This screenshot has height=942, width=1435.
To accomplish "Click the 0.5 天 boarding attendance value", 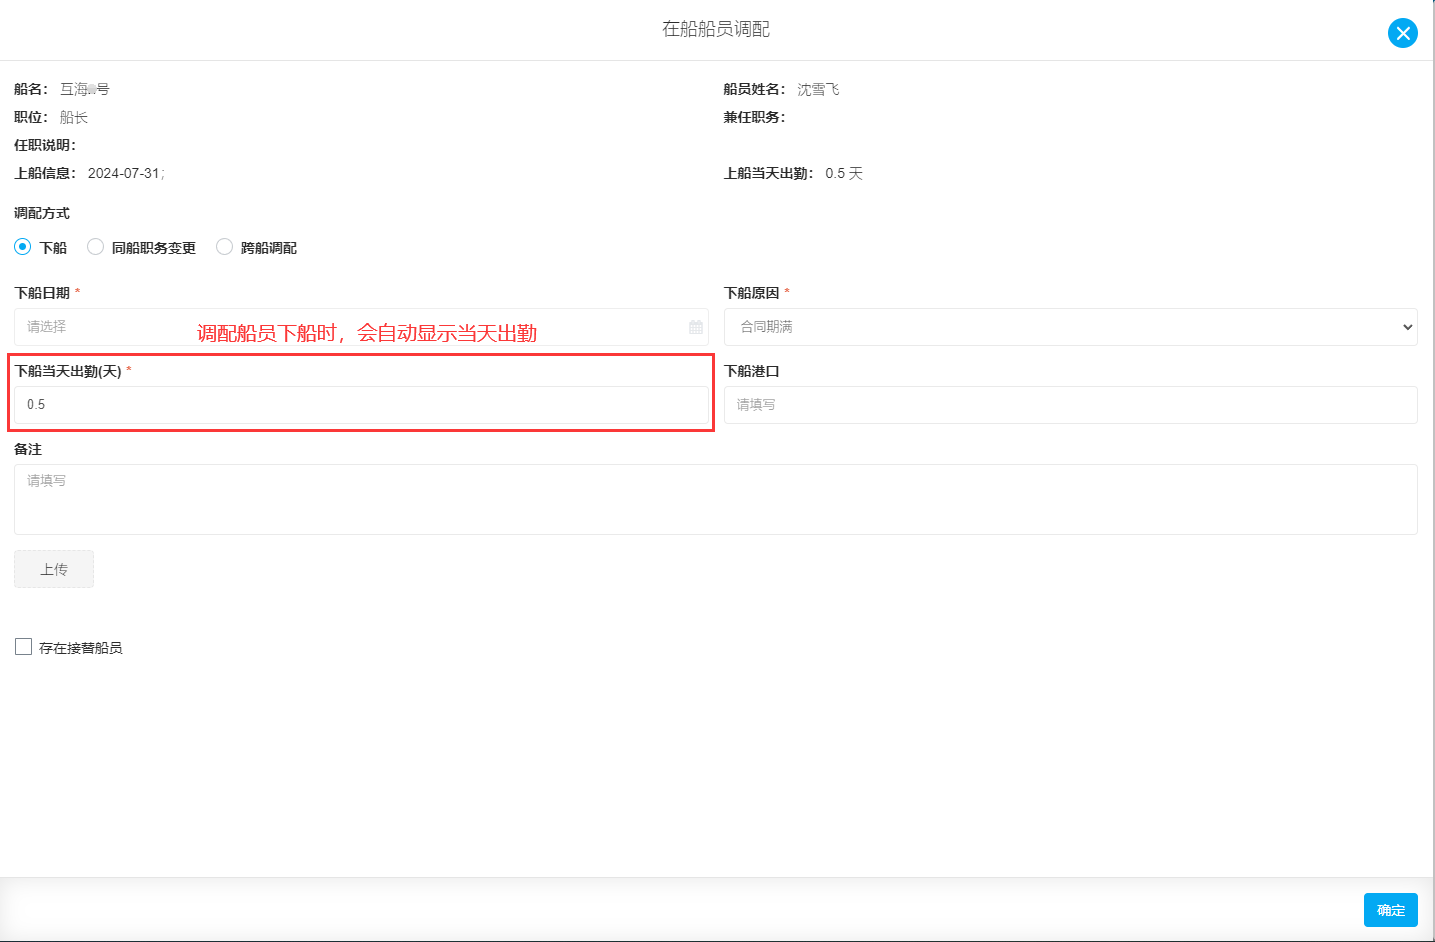I will click(844, 173).
